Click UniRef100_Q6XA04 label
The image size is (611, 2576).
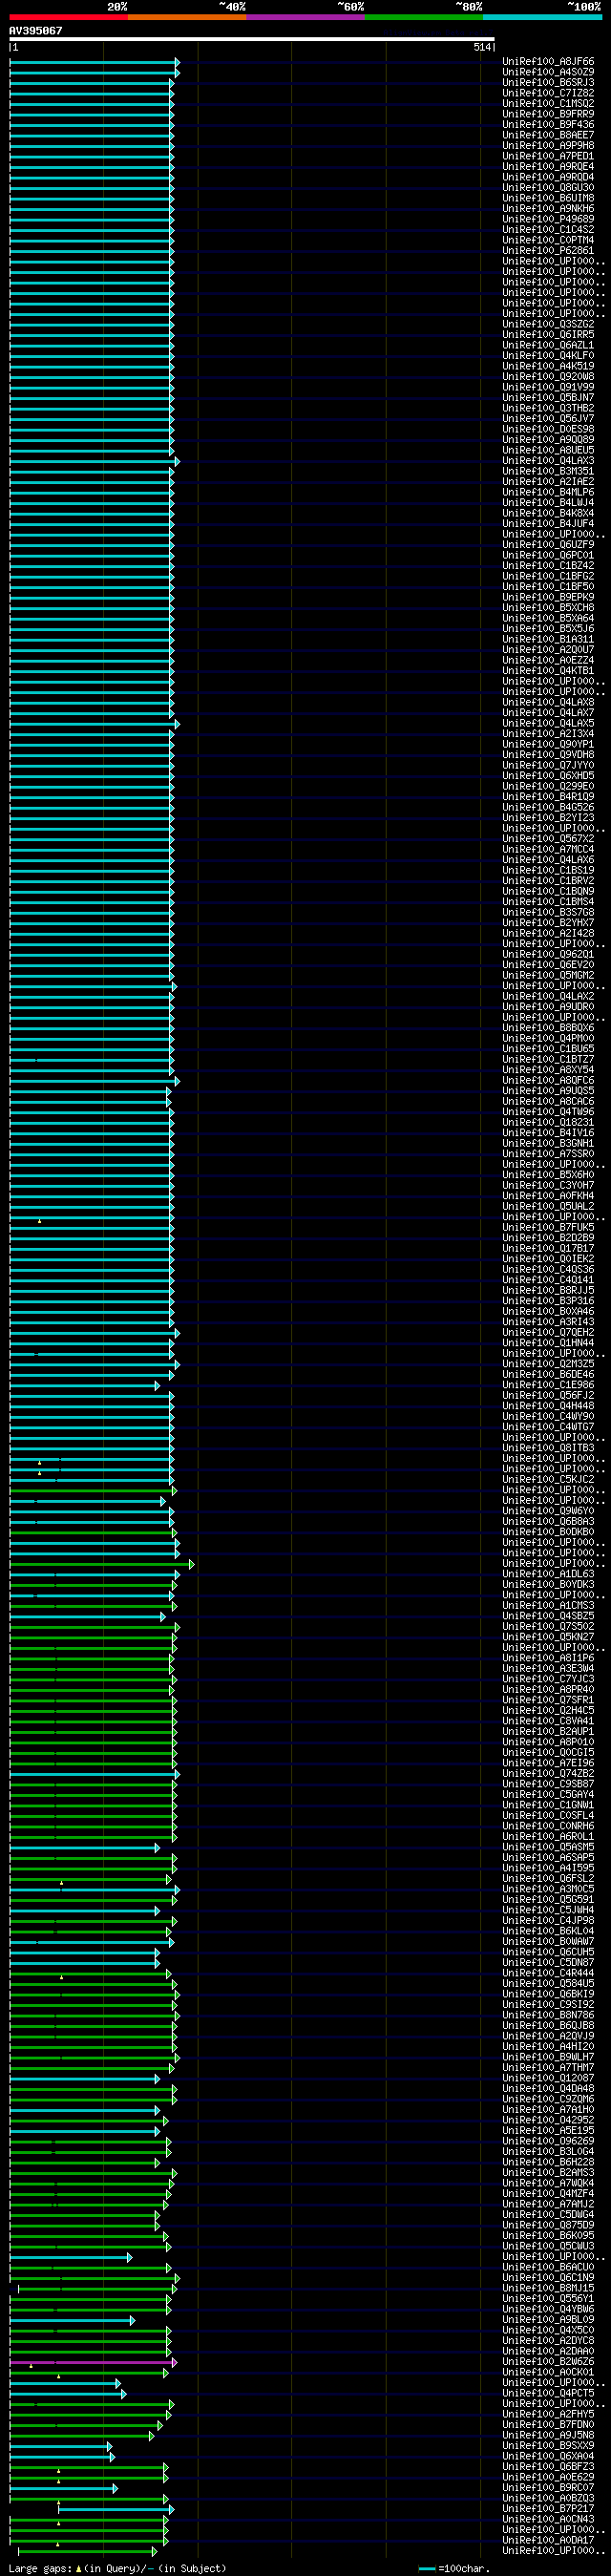click(x=548, y=2456)
